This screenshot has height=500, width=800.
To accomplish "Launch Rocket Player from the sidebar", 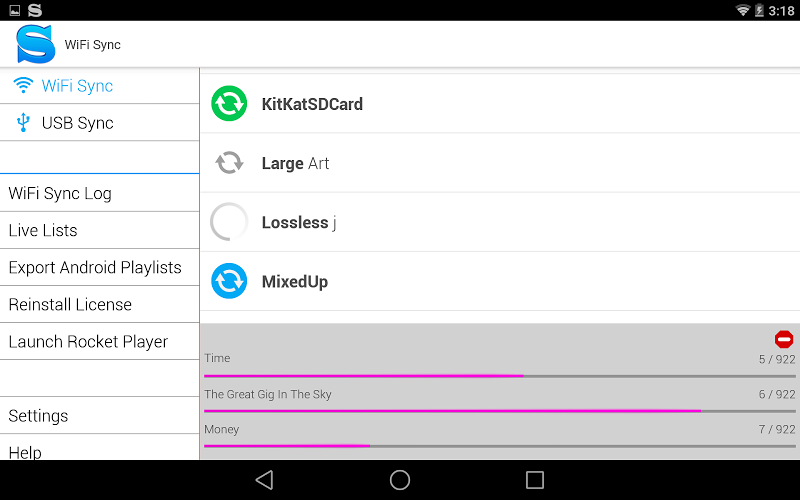I will tap(88, 341).
